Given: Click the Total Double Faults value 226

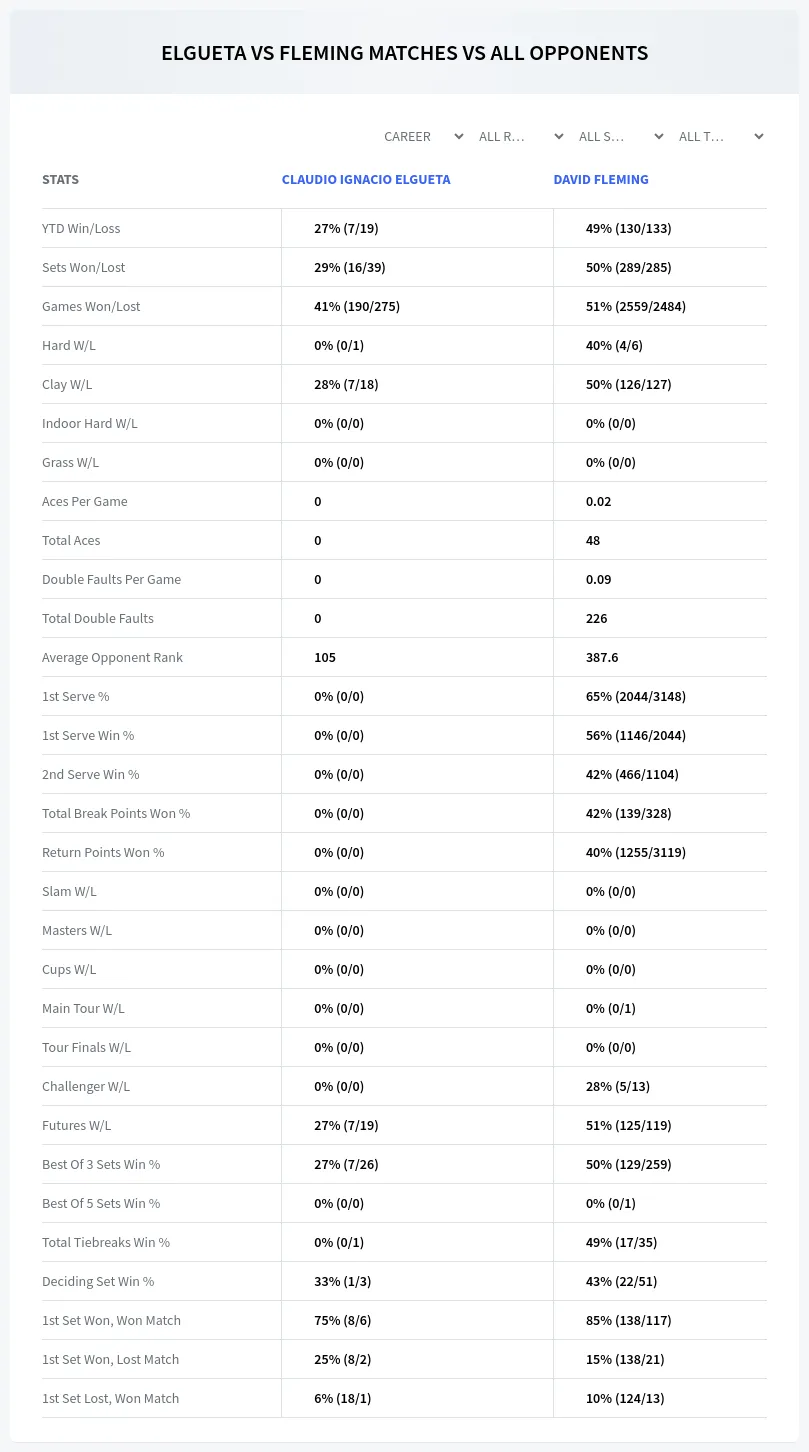Looking at the screenshot, I should 597,618.
